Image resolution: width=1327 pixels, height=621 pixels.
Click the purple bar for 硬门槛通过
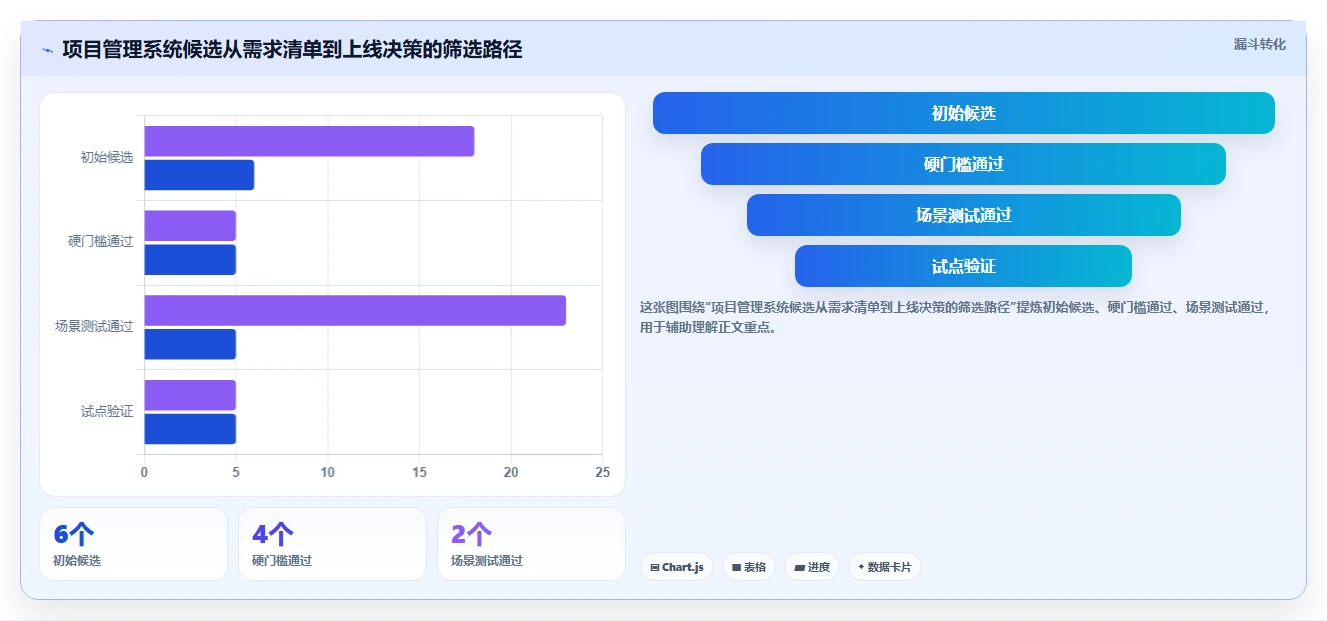click(190, 225)
